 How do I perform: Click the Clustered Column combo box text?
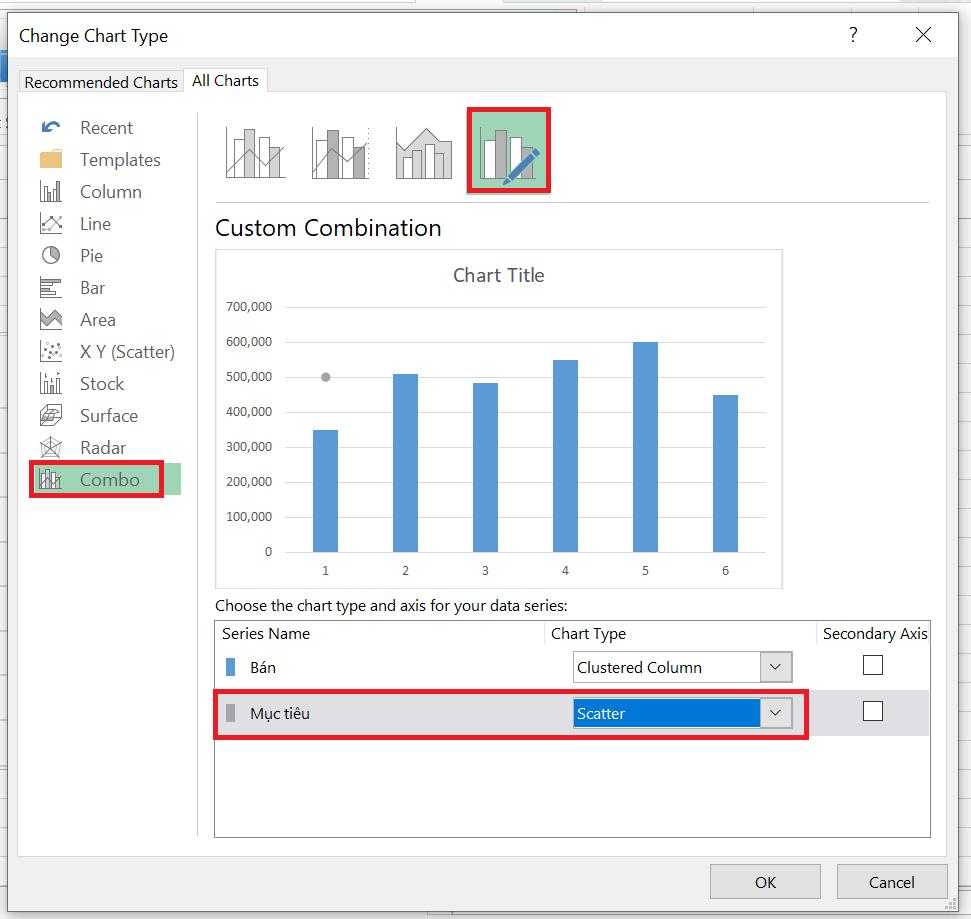(665, 668)
